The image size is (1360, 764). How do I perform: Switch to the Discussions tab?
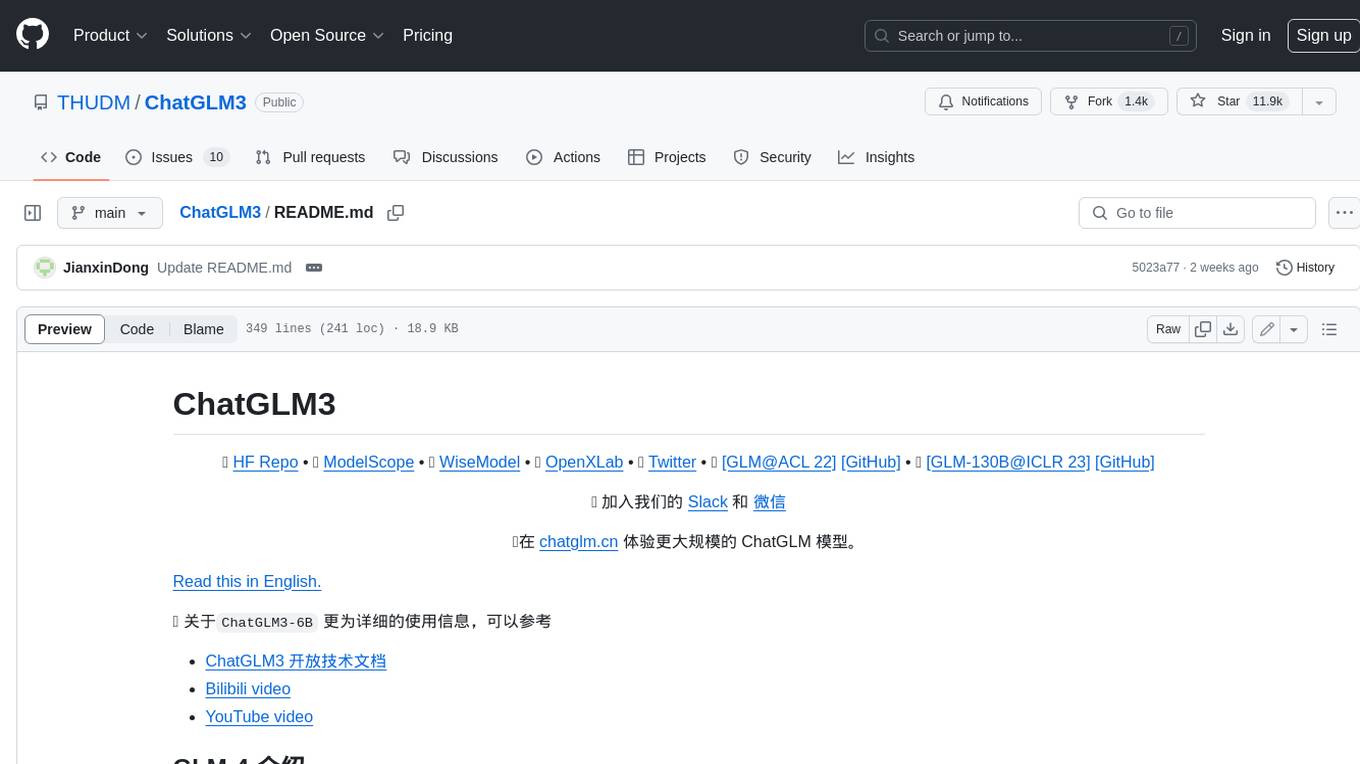(x=445, y=157)
